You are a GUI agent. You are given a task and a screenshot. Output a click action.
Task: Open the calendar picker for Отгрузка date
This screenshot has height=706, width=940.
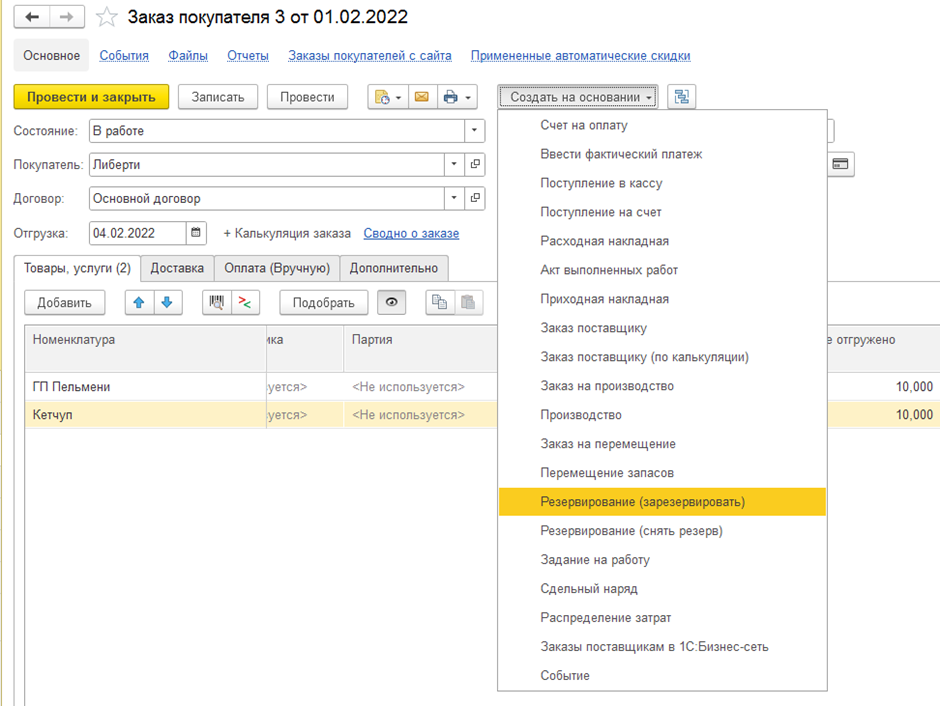[195, 233]
